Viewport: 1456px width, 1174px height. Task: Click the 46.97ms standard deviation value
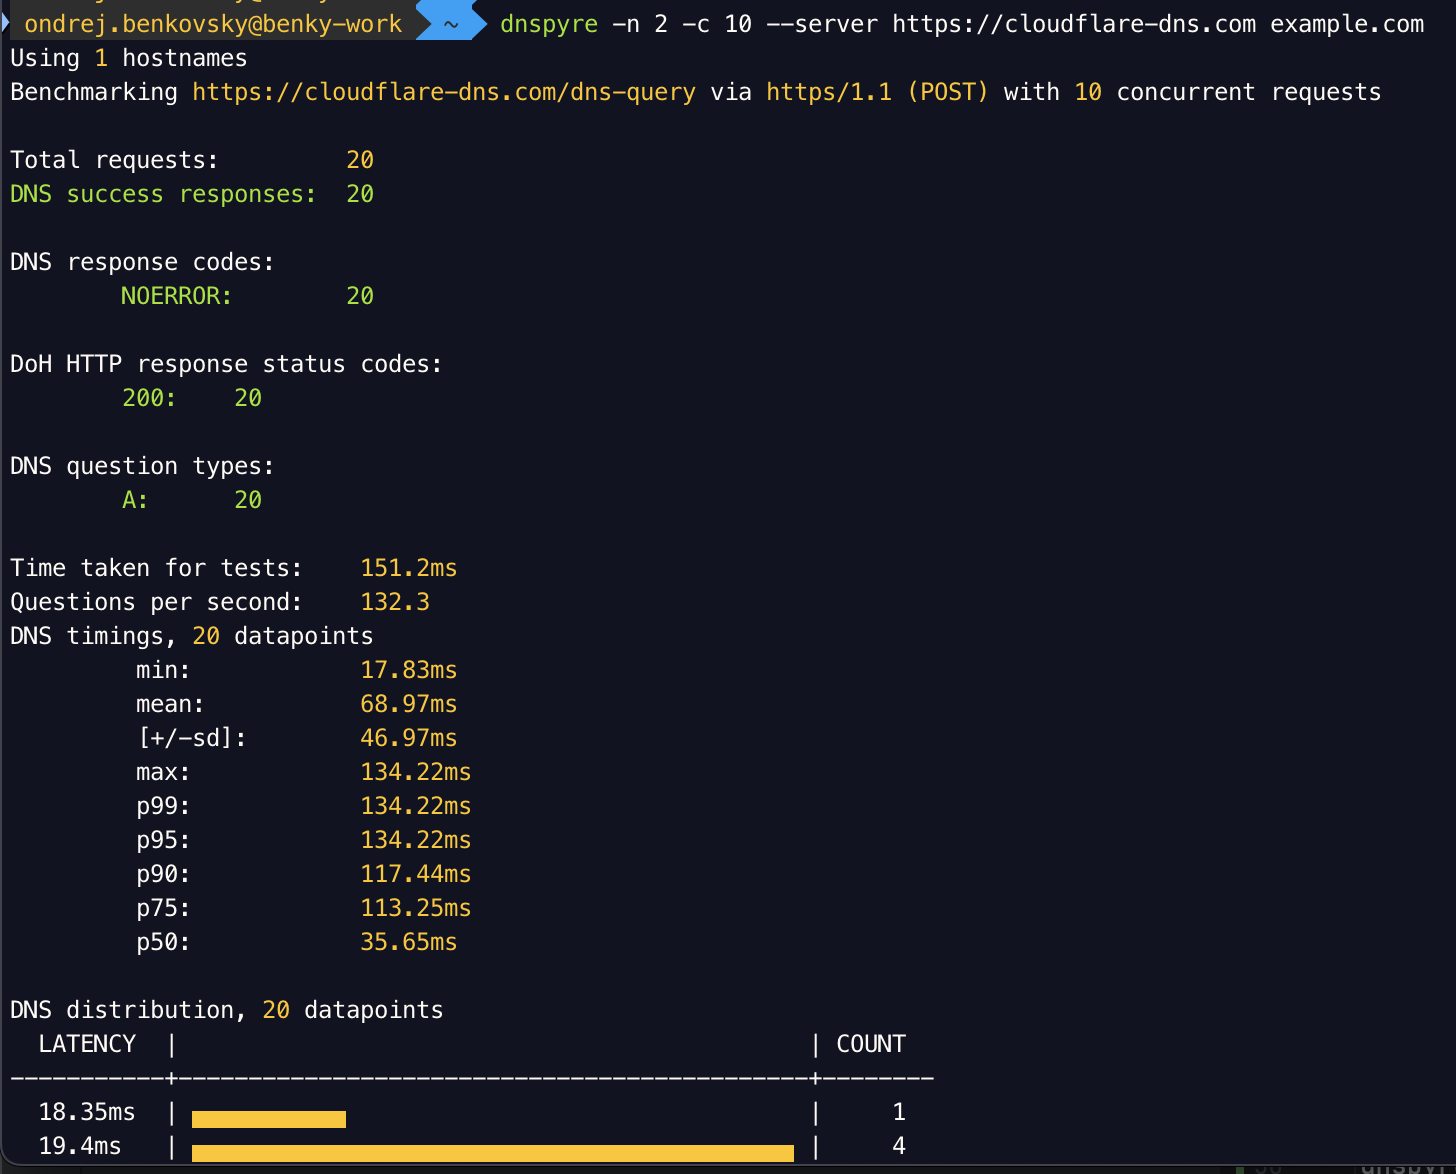(x=409, y=738)
